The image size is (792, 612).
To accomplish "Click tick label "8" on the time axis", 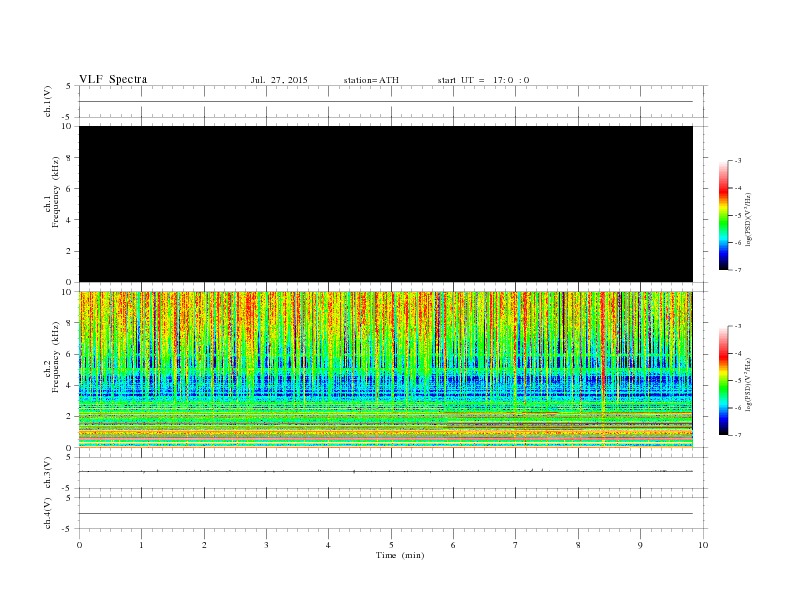I will click(x=578, y=545).
